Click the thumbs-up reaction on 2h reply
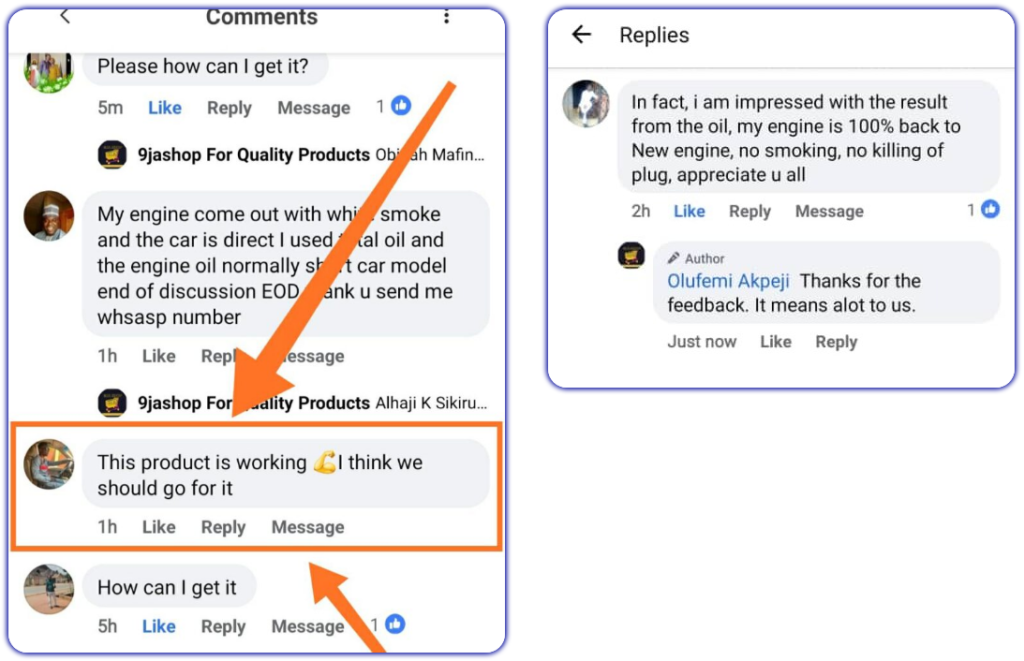The width and height of the screenshot is (1024, 661). click(x=991, y=209)
